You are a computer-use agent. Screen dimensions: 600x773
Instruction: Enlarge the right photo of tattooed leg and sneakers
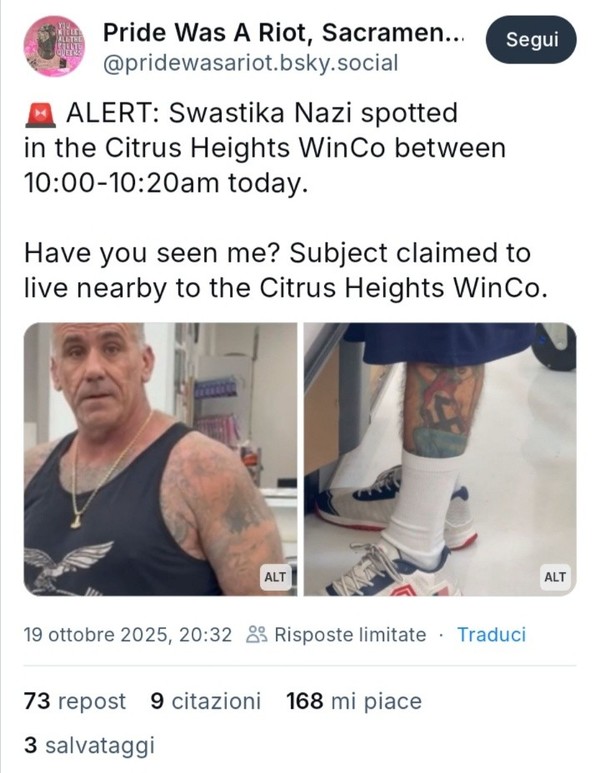coord(440,459)
